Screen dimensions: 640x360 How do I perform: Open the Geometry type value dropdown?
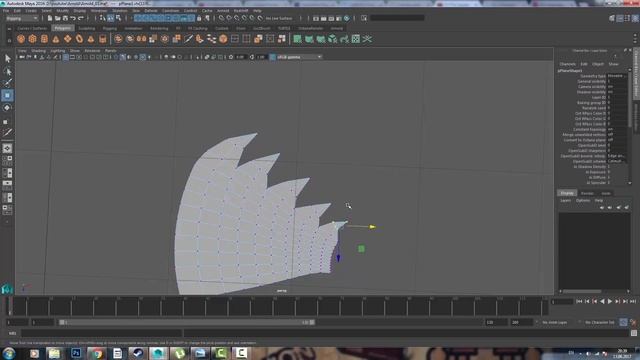coord(617,76)
